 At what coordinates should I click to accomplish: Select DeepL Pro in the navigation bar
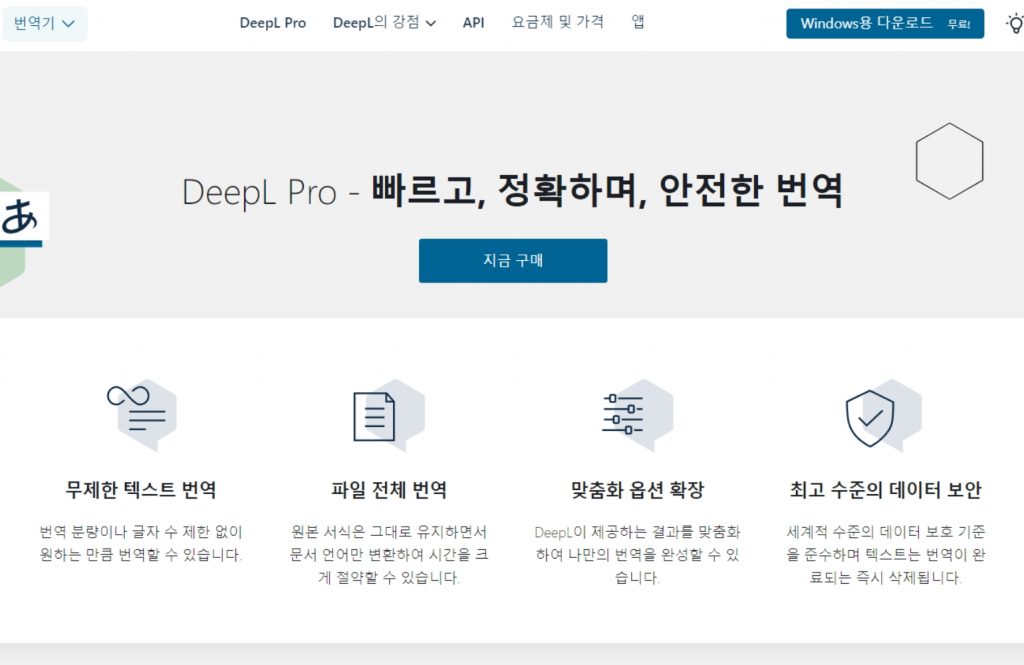point(272,21)
